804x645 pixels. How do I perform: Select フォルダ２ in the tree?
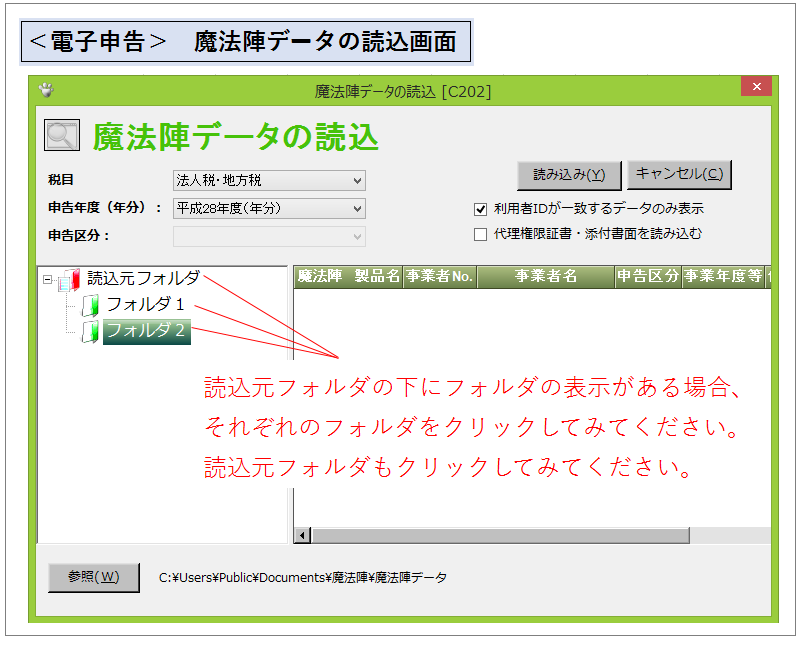(147, 331)
